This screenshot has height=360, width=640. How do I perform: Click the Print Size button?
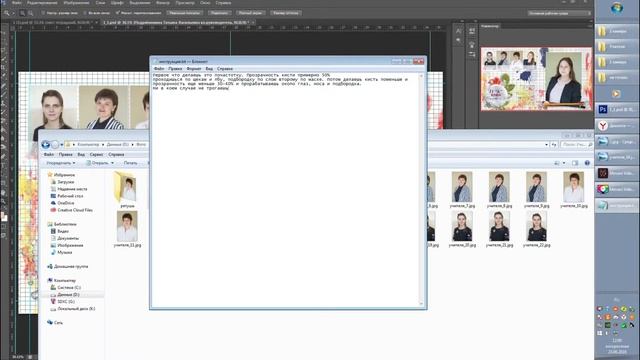pyautogui.click(x=286, y=13)
